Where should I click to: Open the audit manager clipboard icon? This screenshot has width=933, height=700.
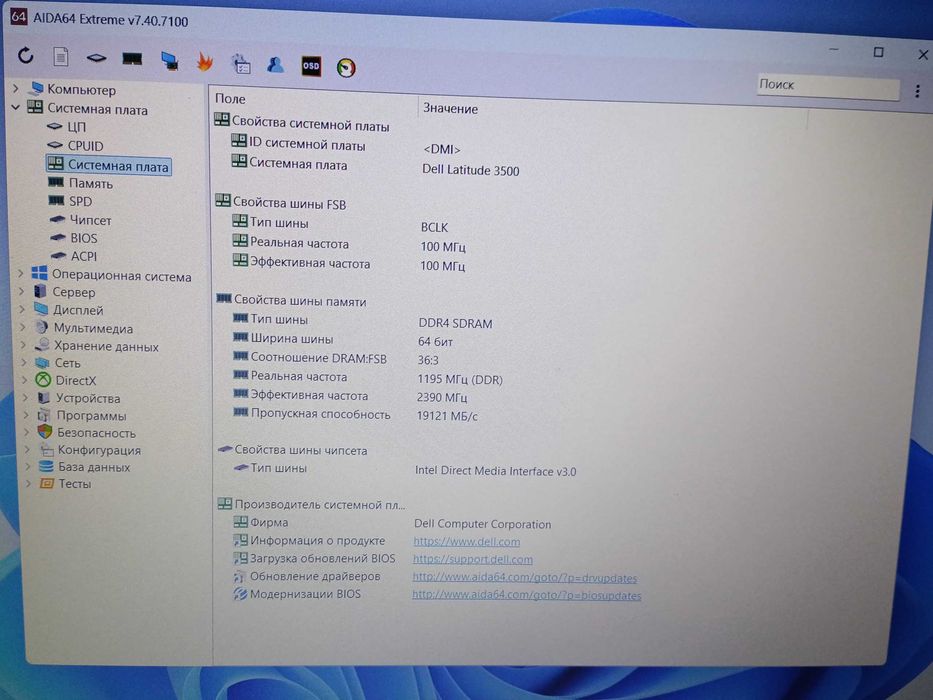coord(240,64)
